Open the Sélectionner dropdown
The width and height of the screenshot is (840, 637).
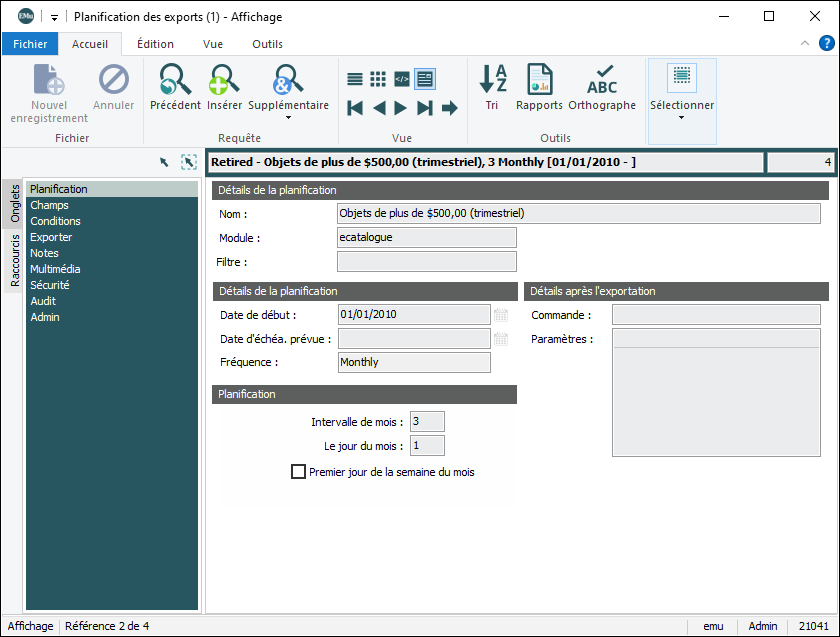pos(682,118)
